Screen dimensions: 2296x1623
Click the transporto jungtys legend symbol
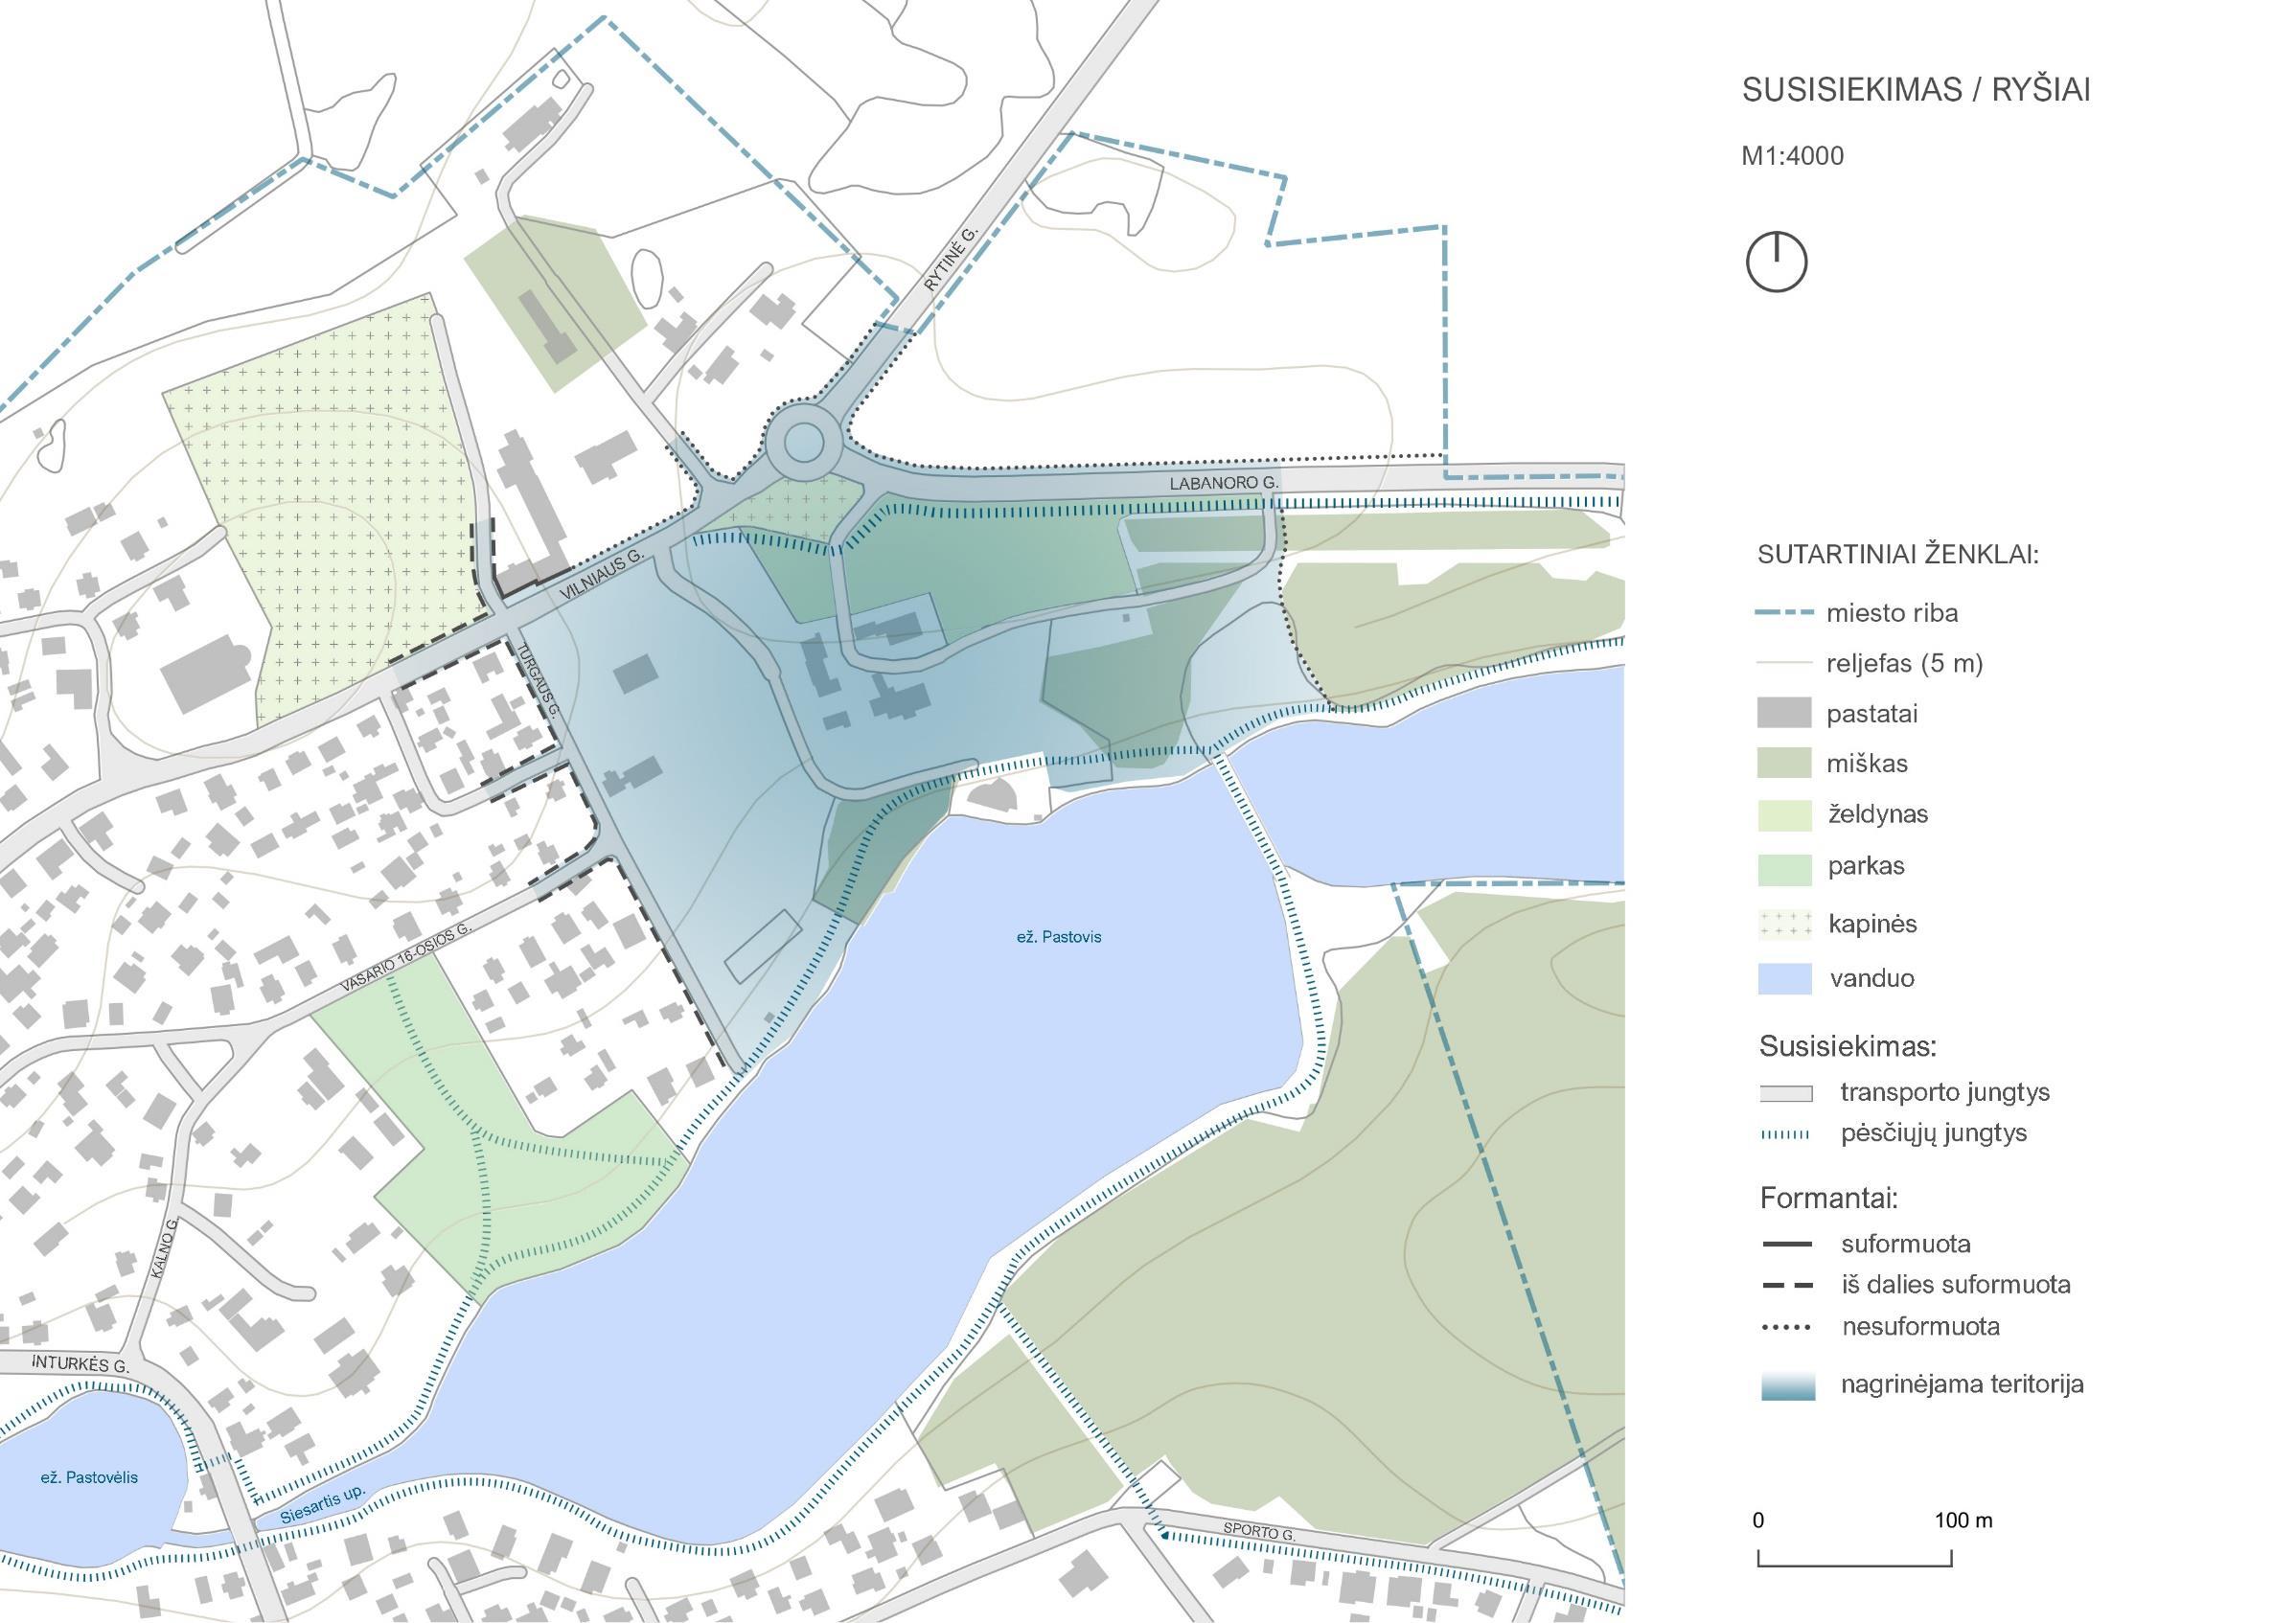(1785, 1093)
